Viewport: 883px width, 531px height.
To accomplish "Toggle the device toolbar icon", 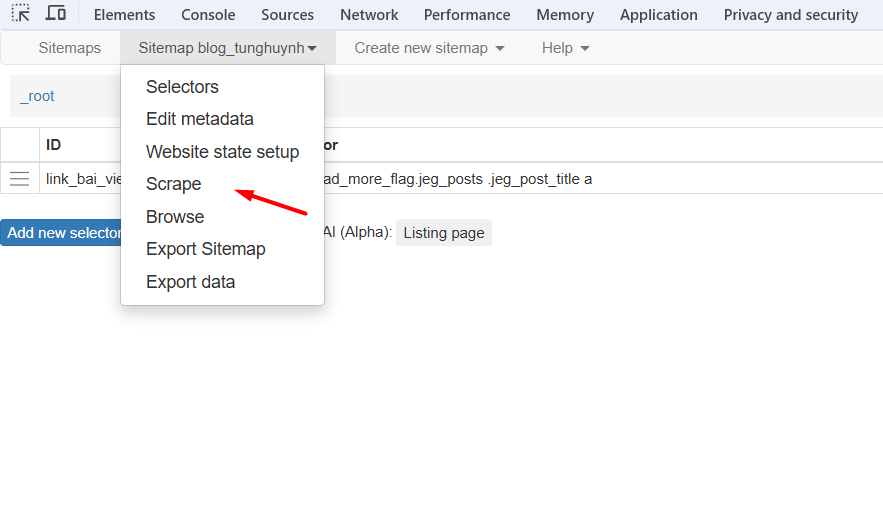I will point(56,14).
